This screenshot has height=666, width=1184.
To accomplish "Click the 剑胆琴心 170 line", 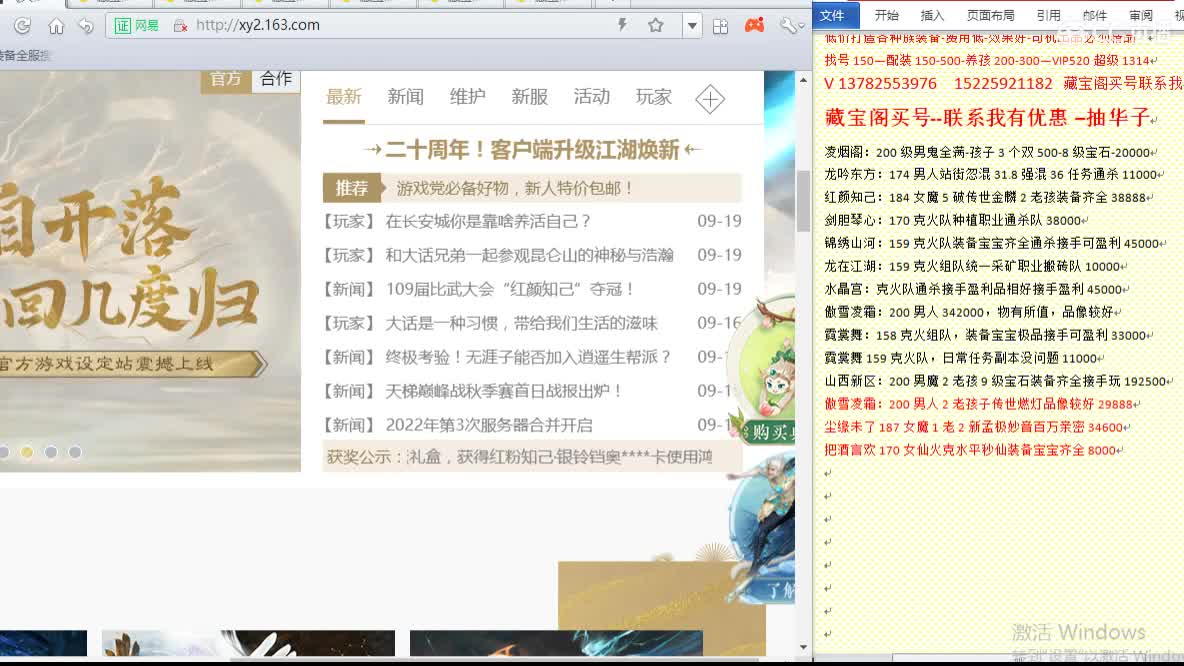I will click(x=954, y=220).
